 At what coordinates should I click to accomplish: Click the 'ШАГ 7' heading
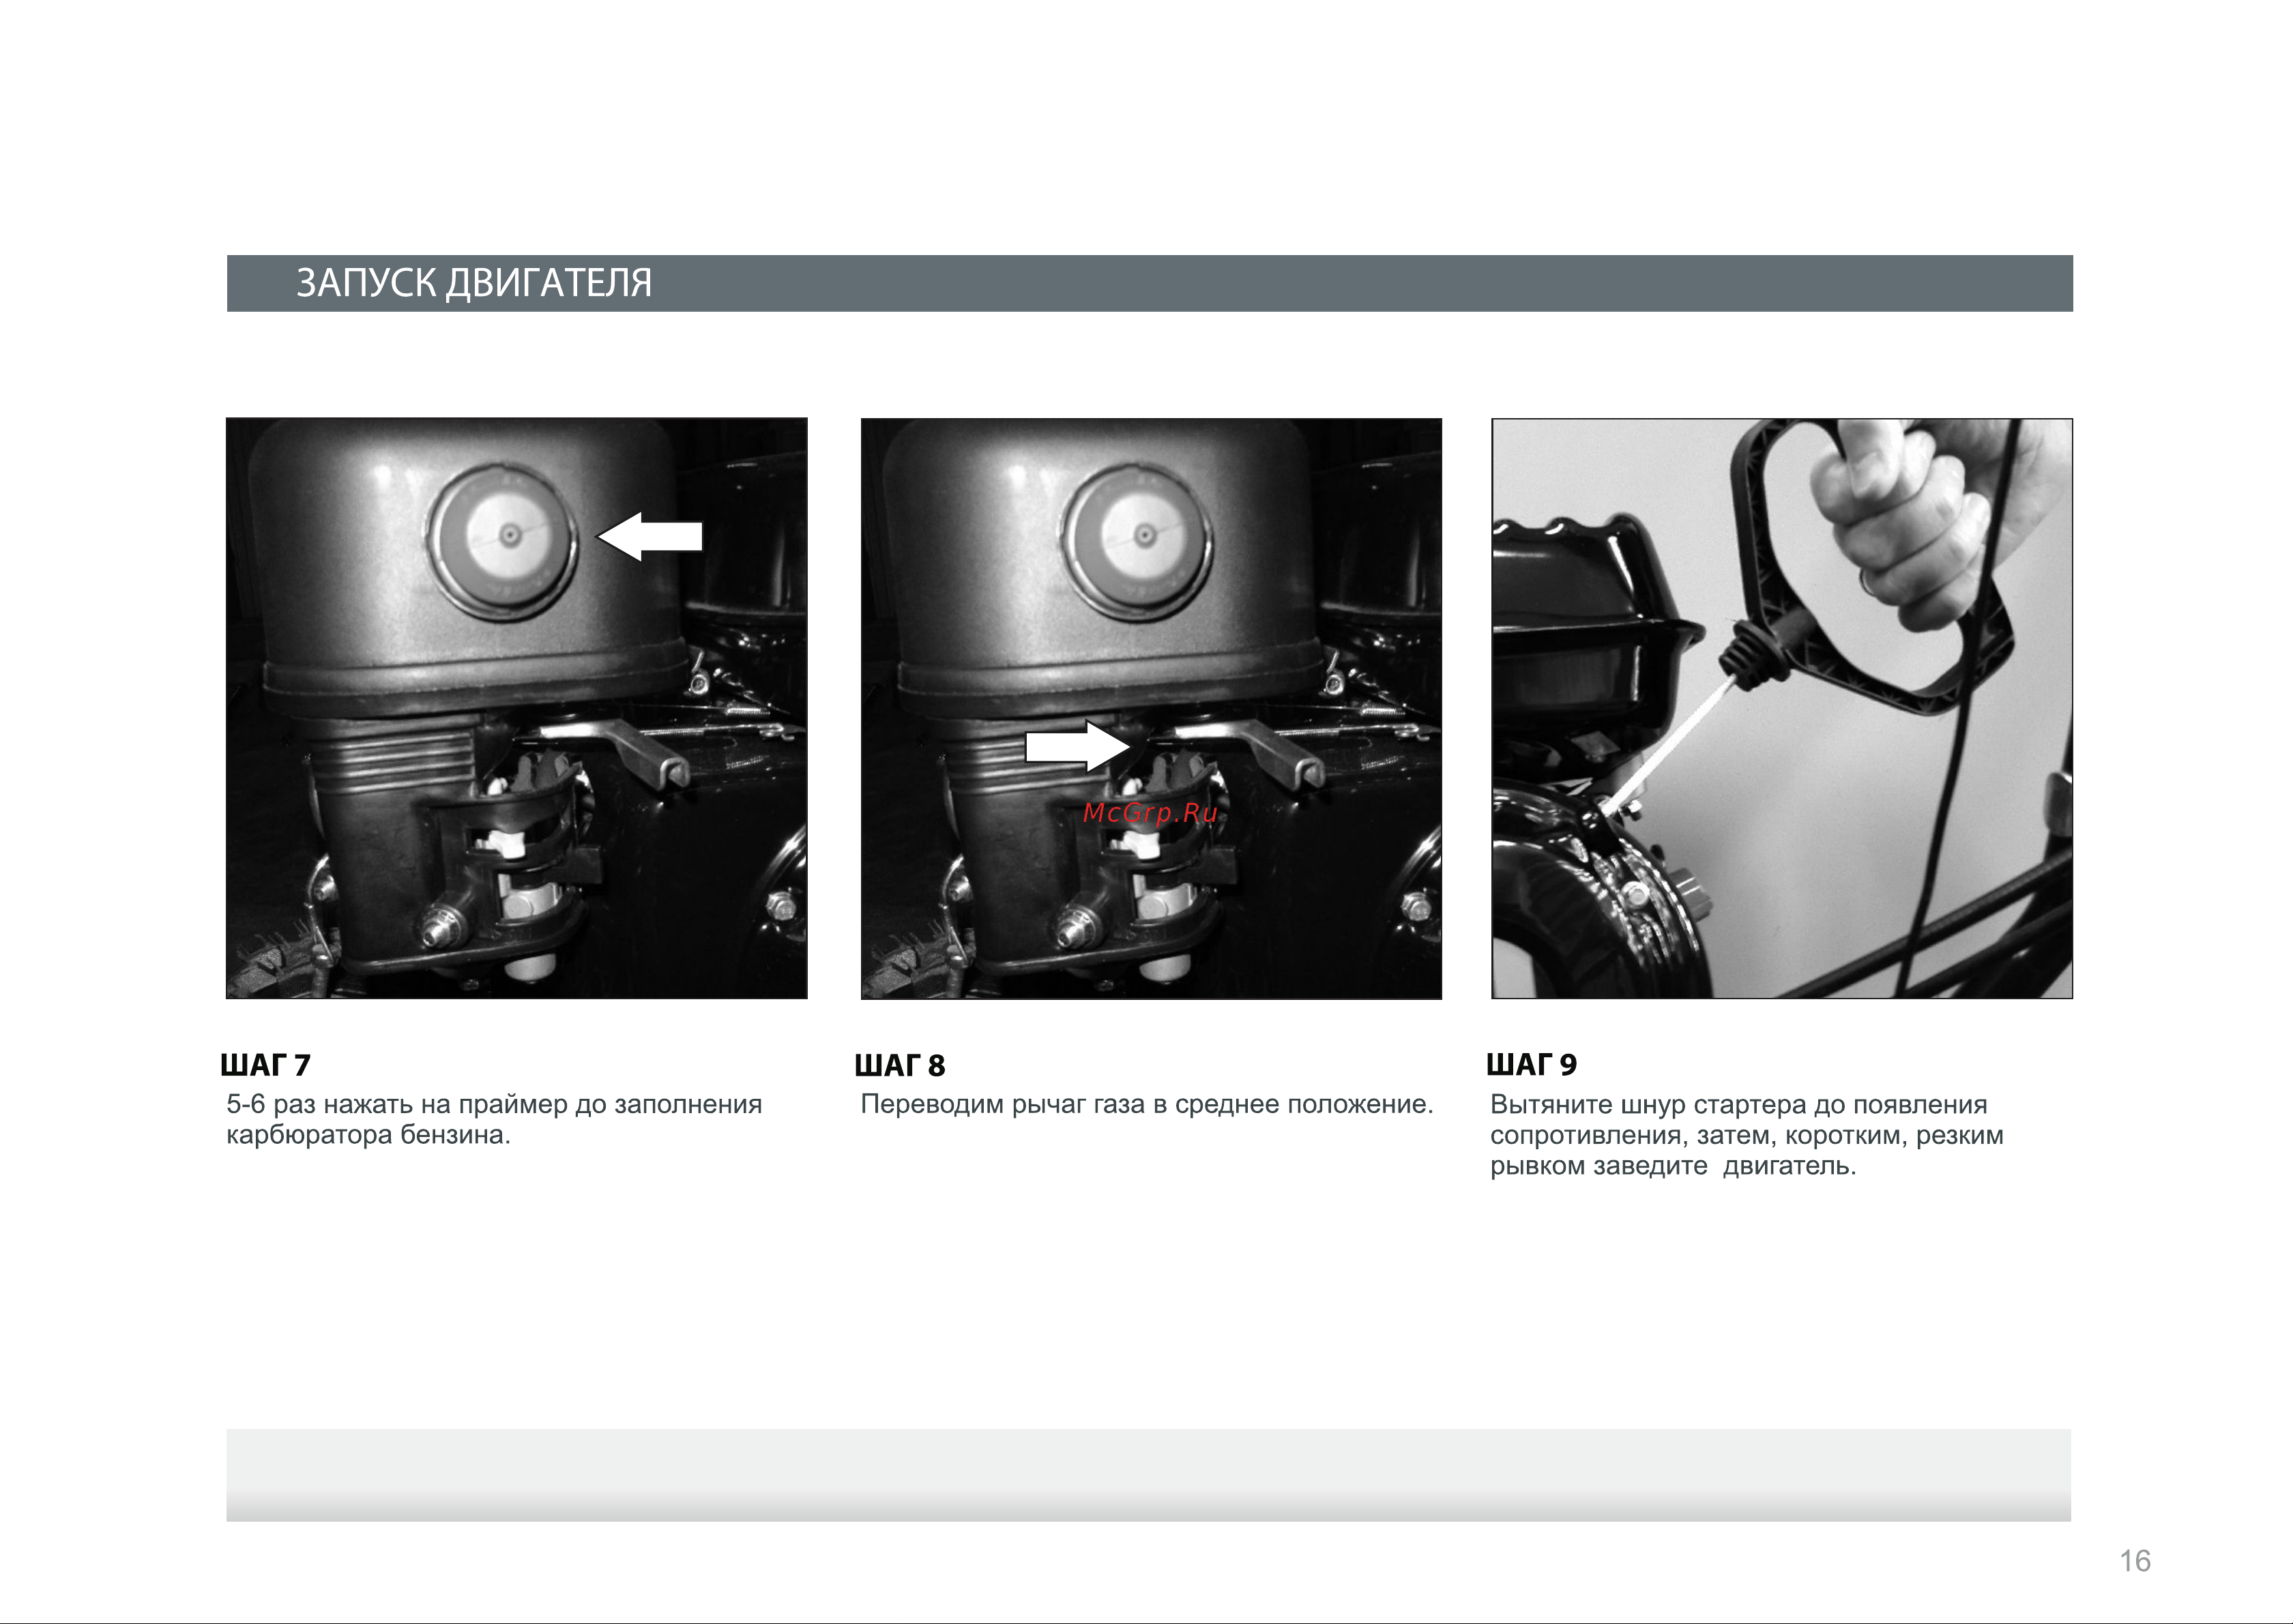coord(265,1065)
